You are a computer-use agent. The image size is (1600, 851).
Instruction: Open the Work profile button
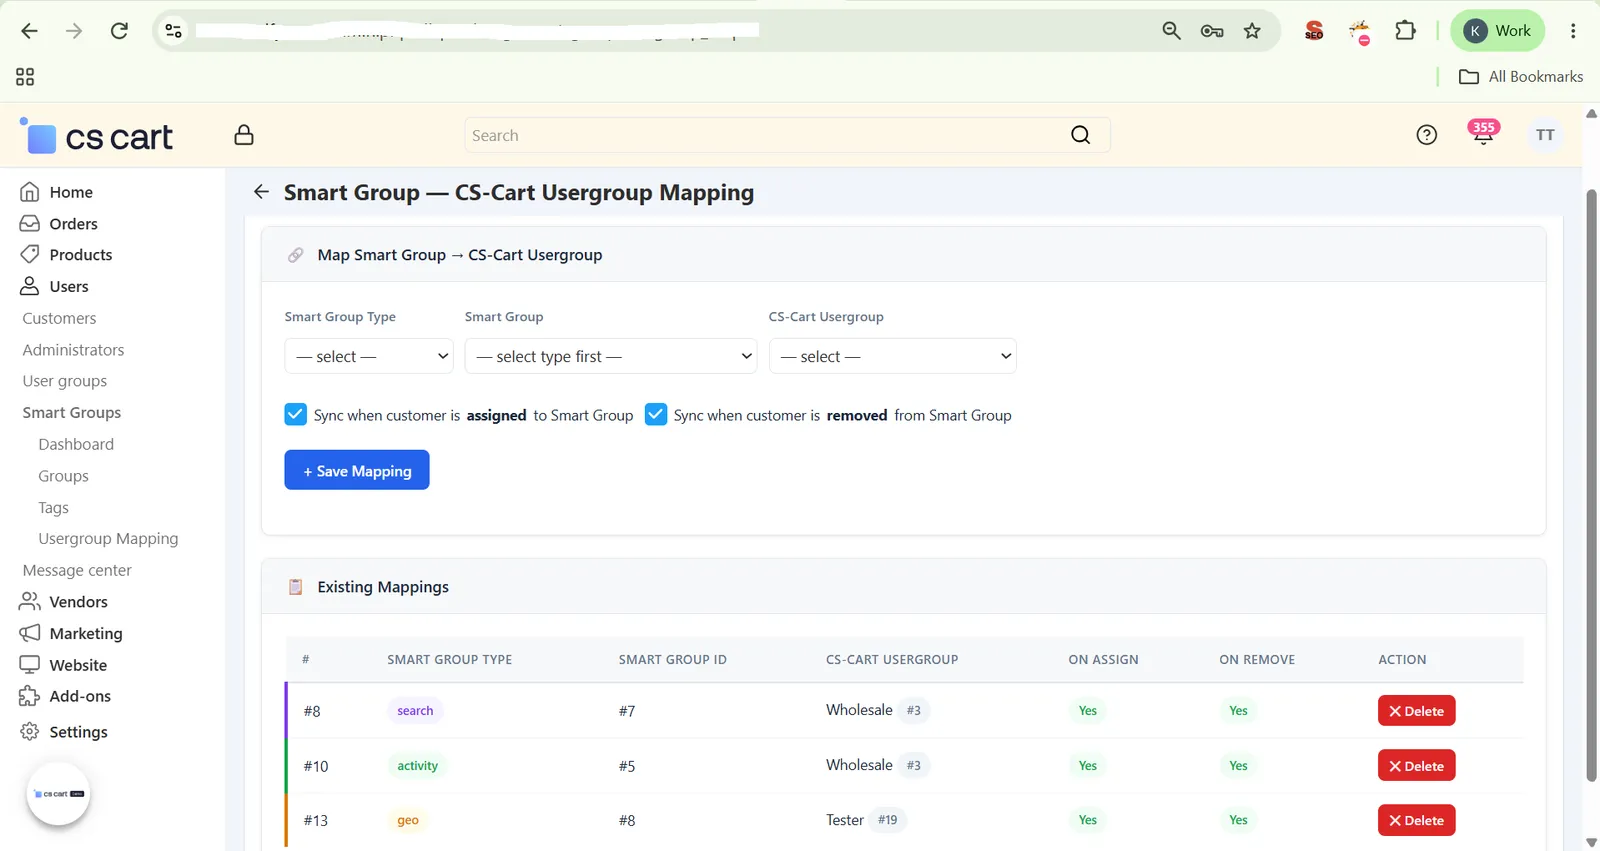pos(1497,31)
